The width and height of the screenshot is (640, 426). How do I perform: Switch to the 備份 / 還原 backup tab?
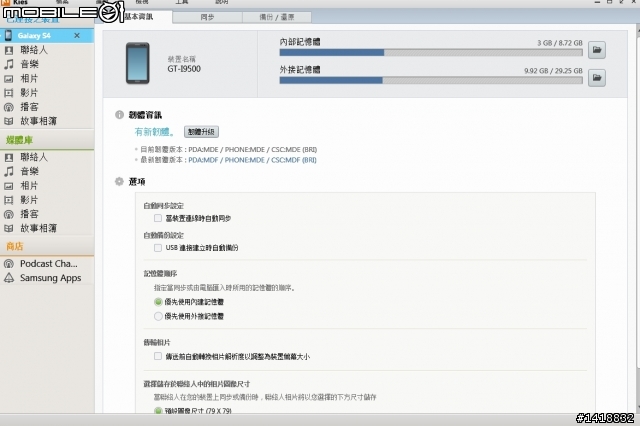coord(277,17)
